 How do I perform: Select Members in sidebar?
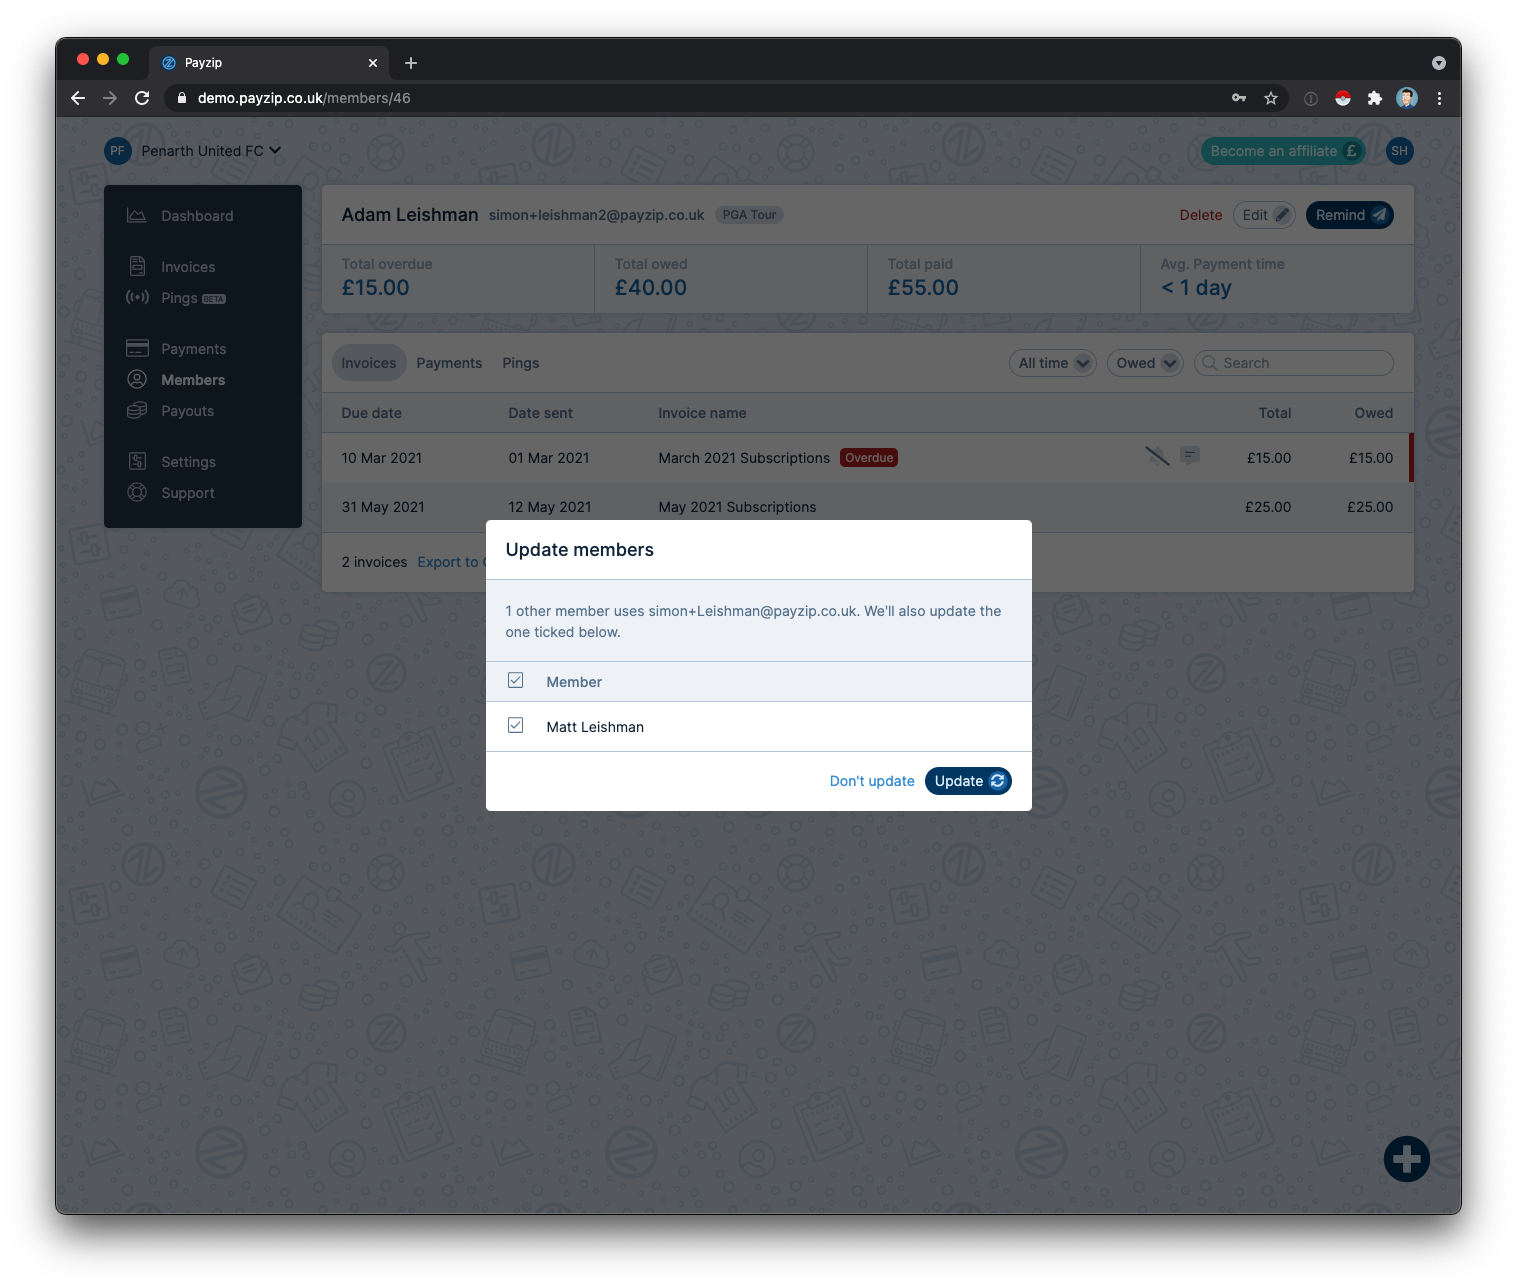coord(193,380)
